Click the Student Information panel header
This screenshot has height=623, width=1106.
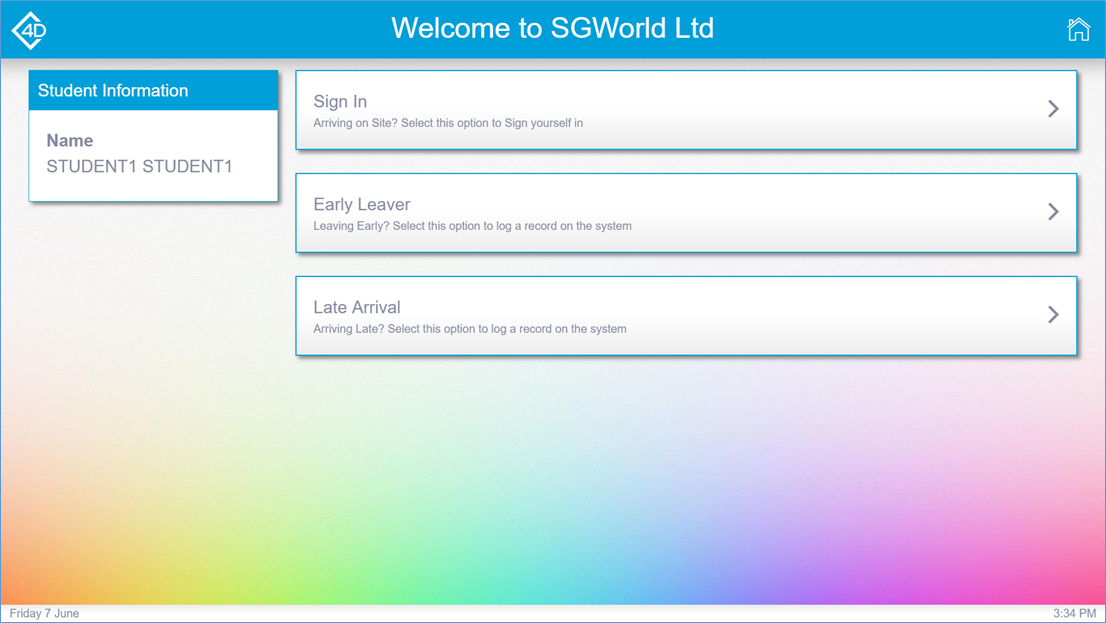point(154,90)
